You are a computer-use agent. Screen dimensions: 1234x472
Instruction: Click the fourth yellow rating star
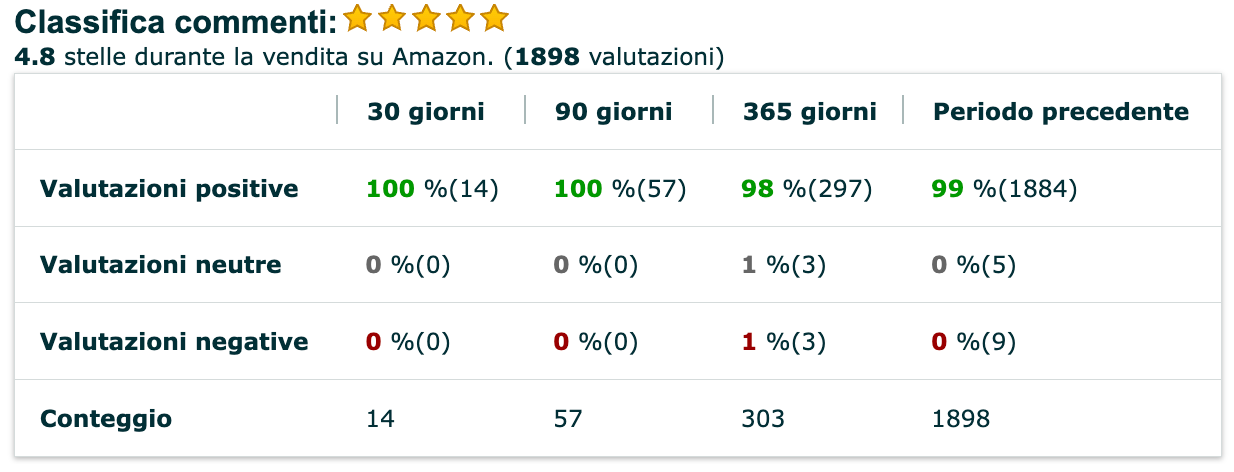pos(460,18)
